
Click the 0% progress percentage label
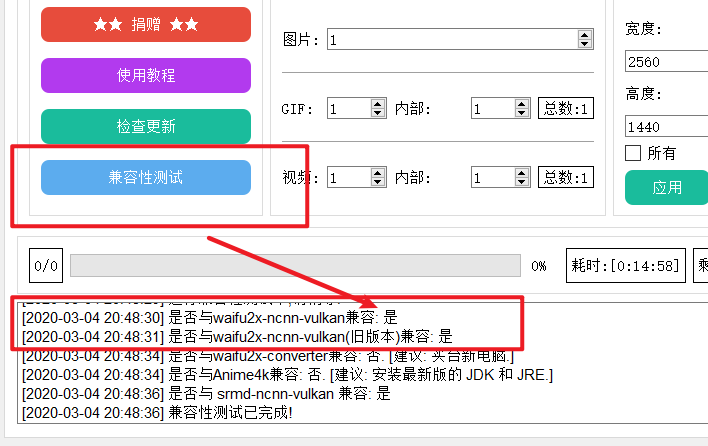point(539,266)
